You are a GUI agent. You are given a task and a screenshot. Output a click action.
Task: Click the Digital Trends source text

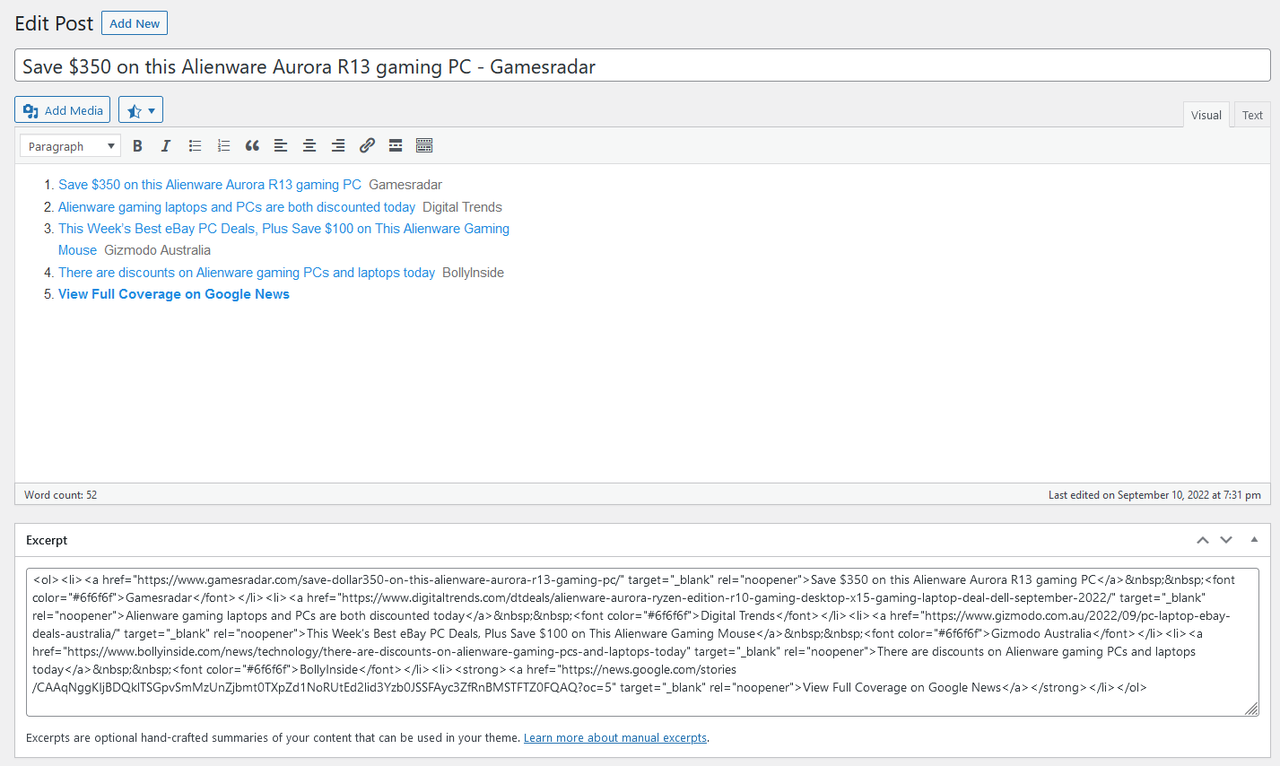click(462, 207)
